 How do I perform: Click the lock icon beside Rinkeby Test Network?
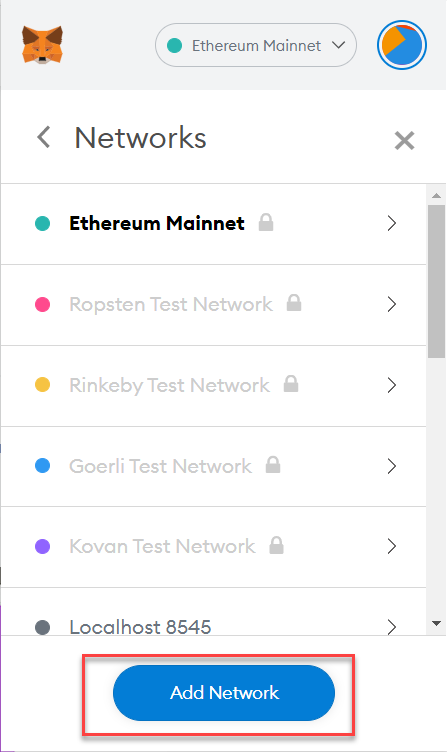pyautogui.click(x=291, y=384)
